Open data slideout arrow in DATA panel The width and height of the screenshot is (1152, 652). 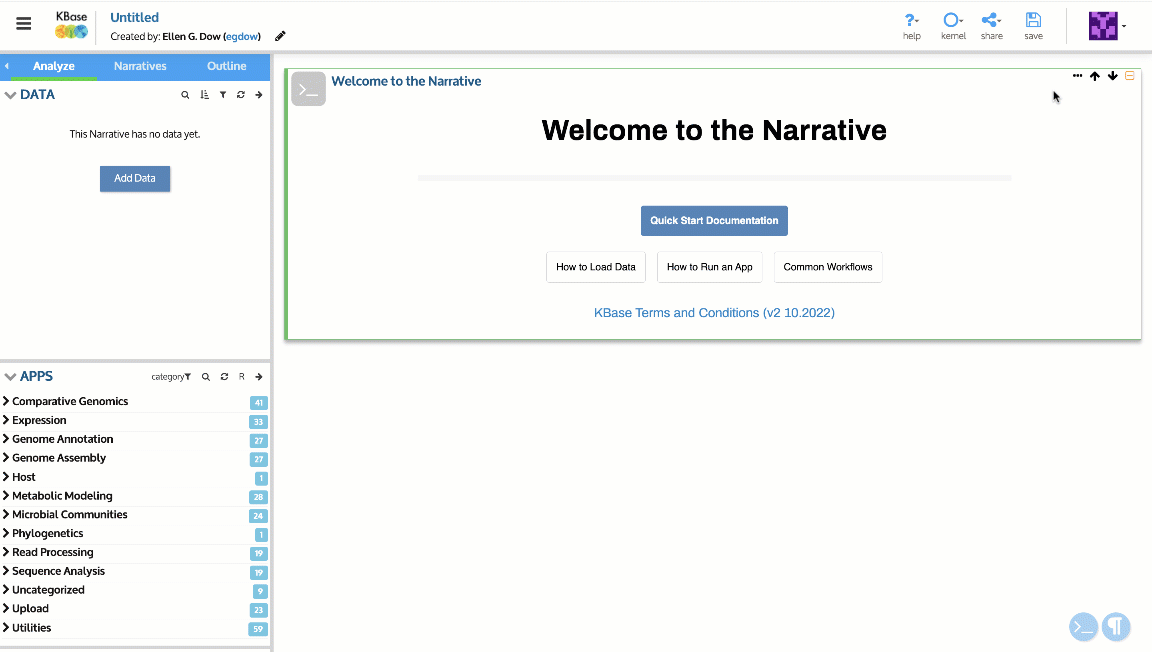click(x=259, y=95)
